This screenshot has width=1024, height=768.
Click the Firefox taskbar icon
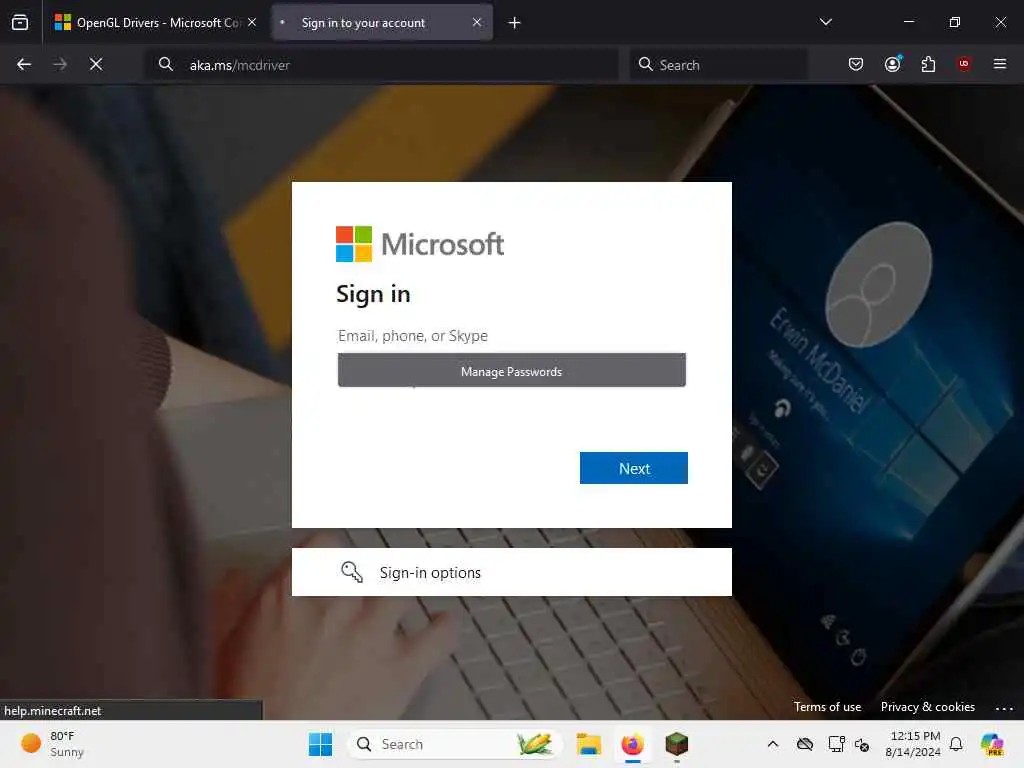632,744
